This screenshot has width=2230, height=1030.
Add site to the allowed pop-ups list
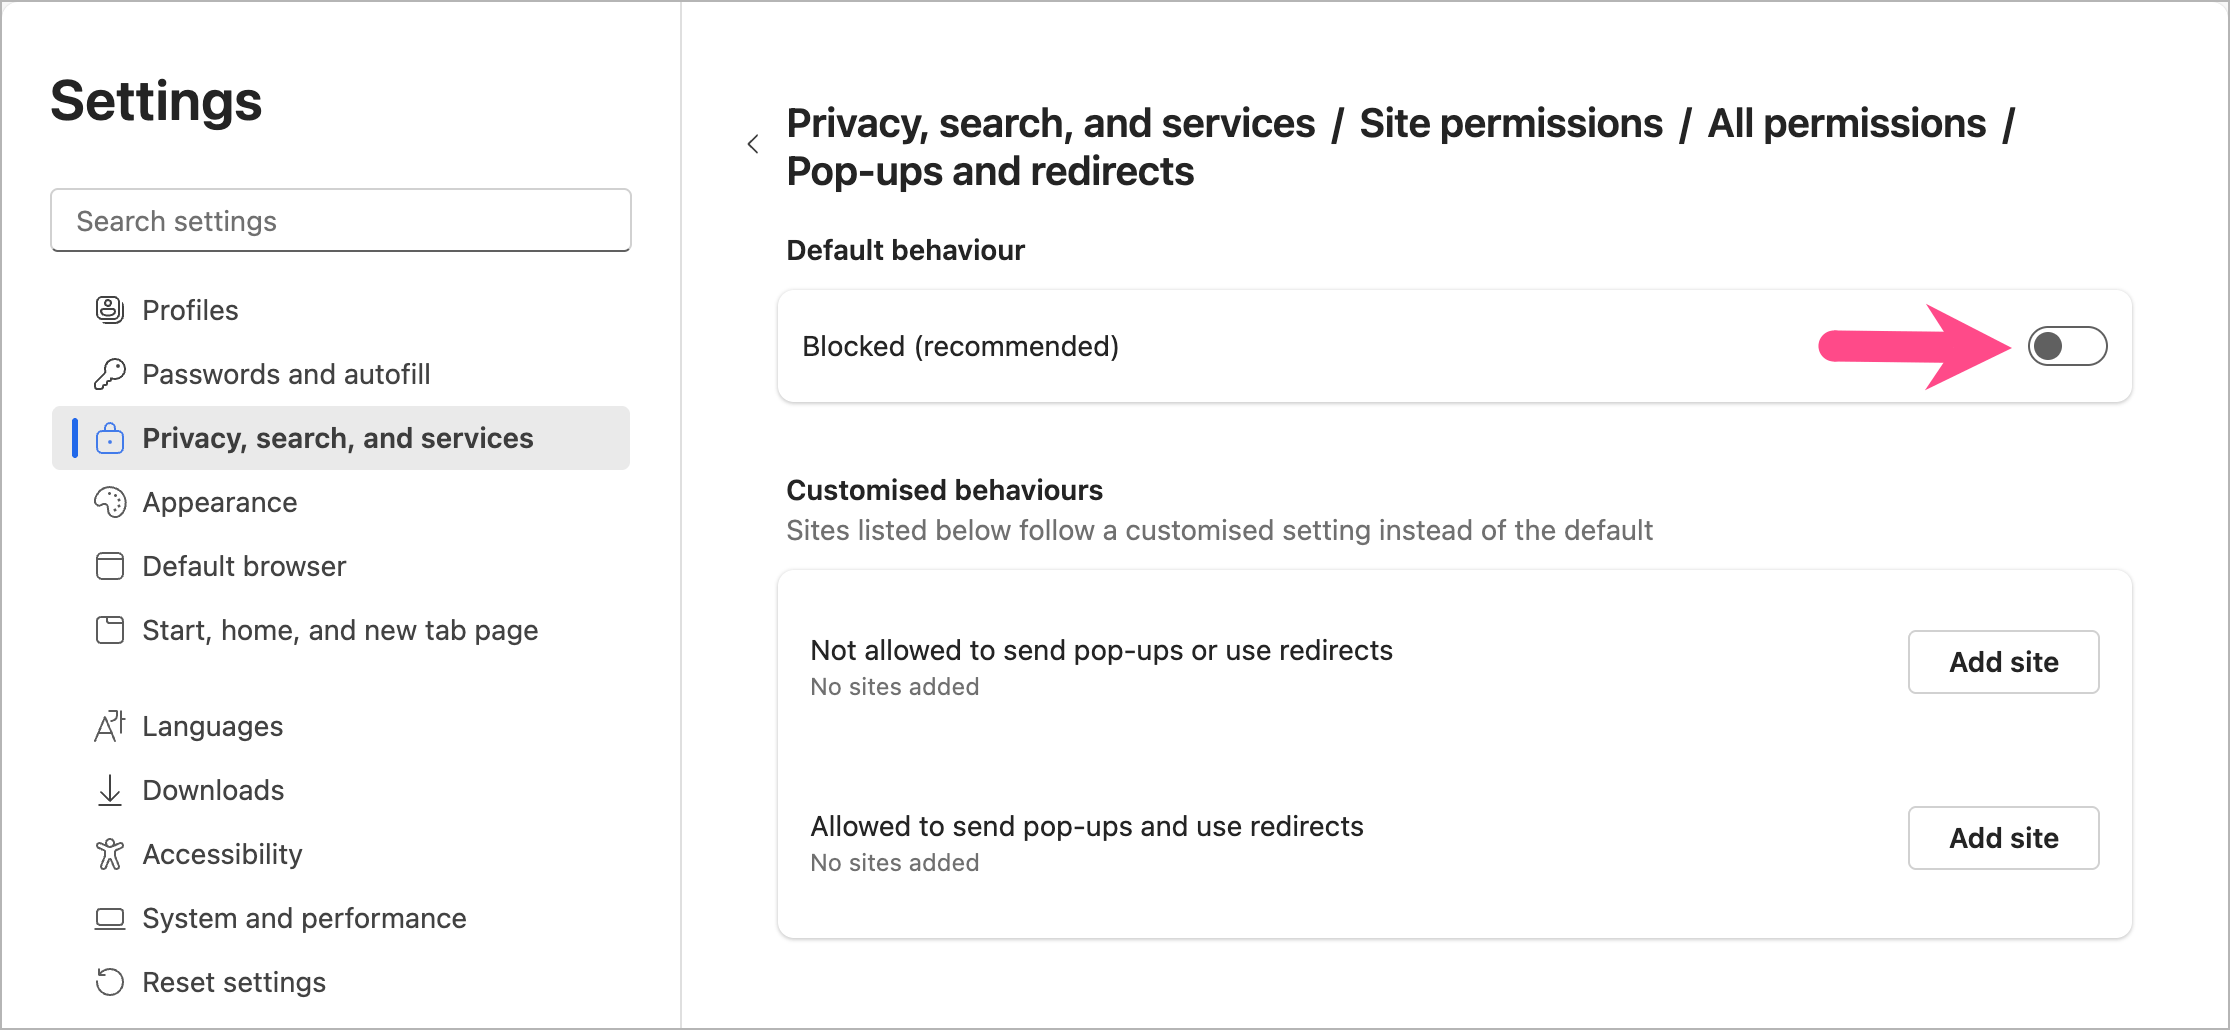[x=2003, y=838]
